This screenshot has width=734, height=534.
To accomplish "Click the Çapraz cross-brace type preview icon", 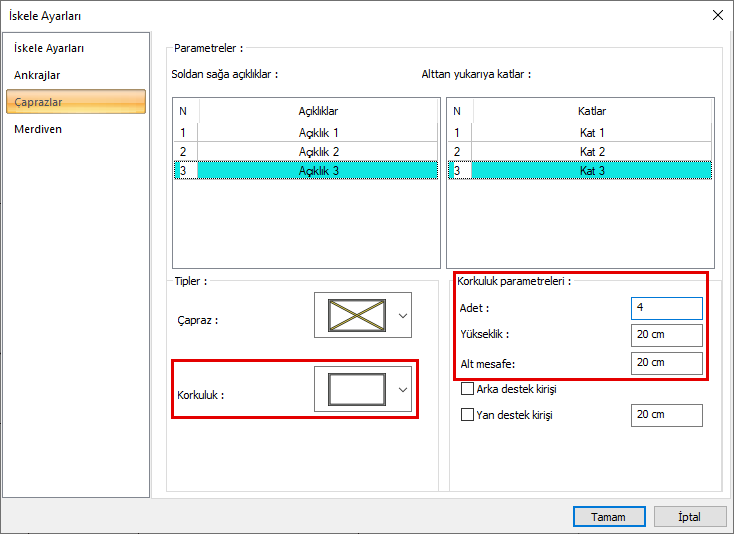I will pos(356,316).
